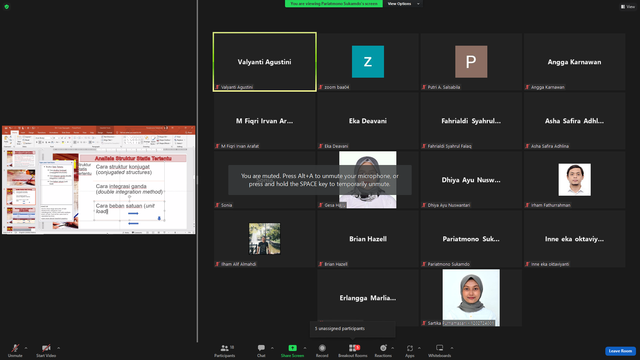The image size is (640, 360).
Task: Open Reactions menu
Action: tap(383, 350)
